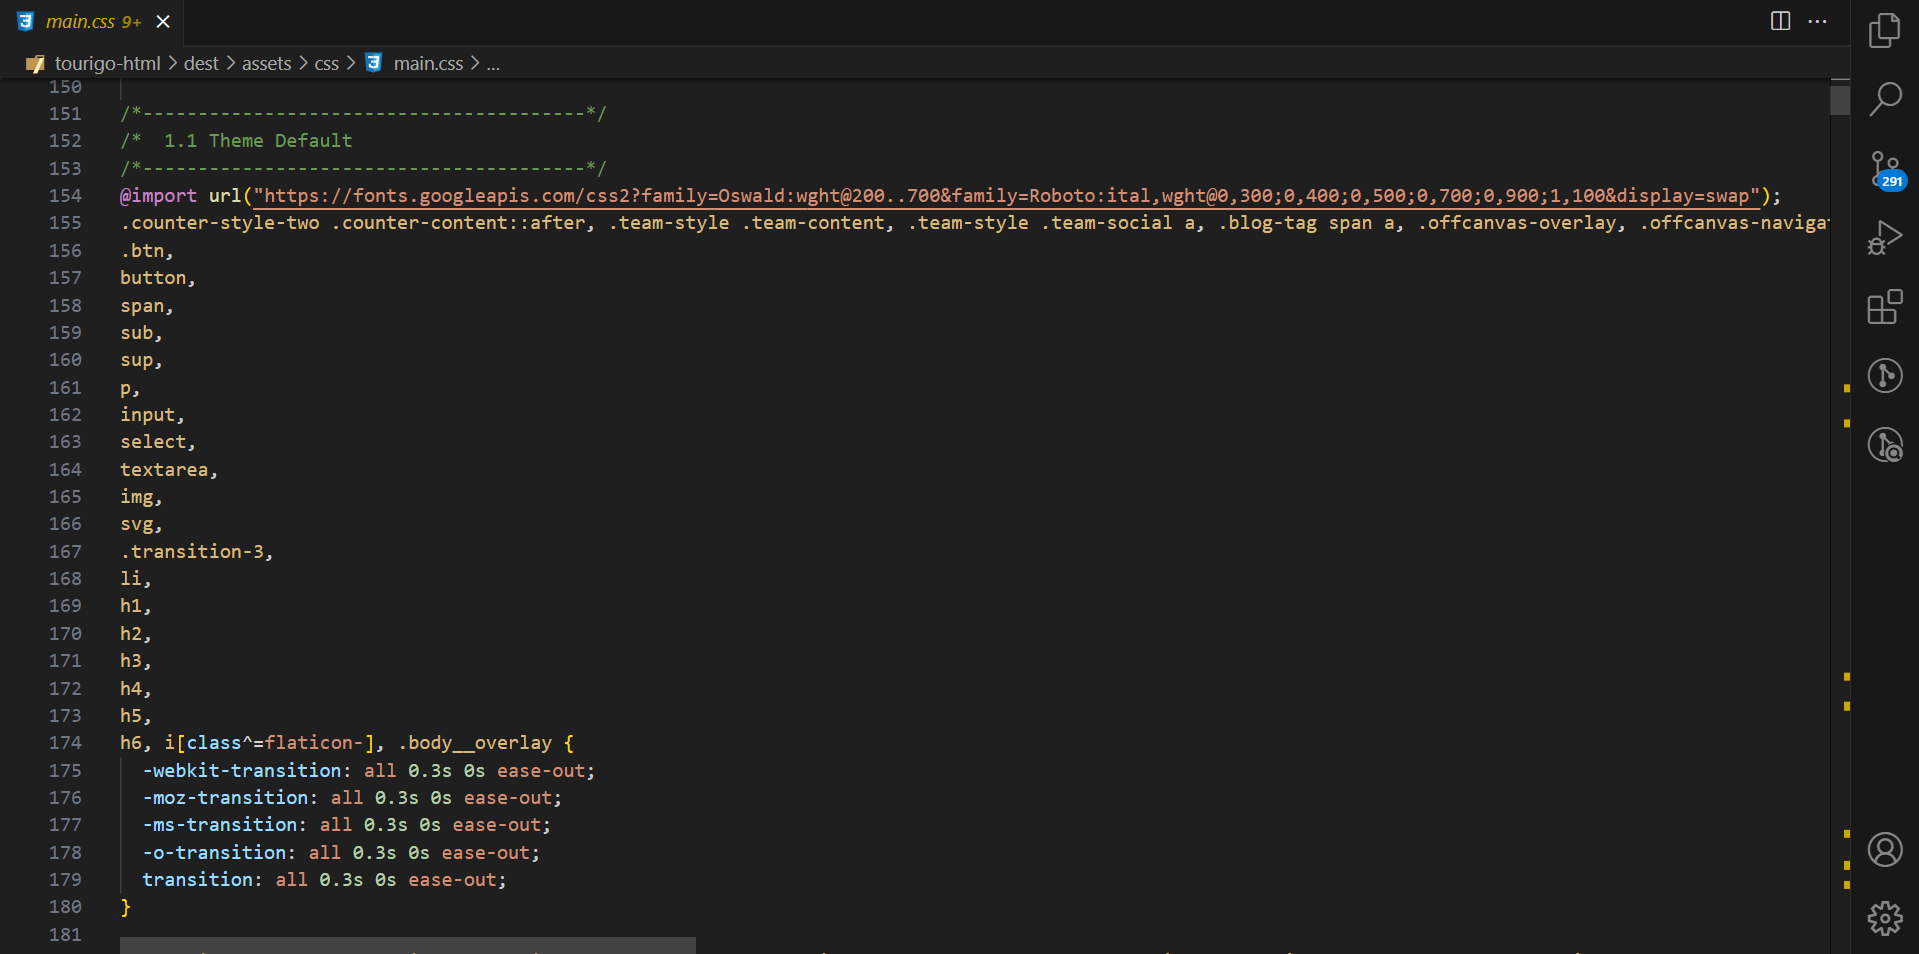Click tourigo-html in the breadcrumb
Image resolution: width=1919 pixels, height=954 pixels.
point(107,63)
